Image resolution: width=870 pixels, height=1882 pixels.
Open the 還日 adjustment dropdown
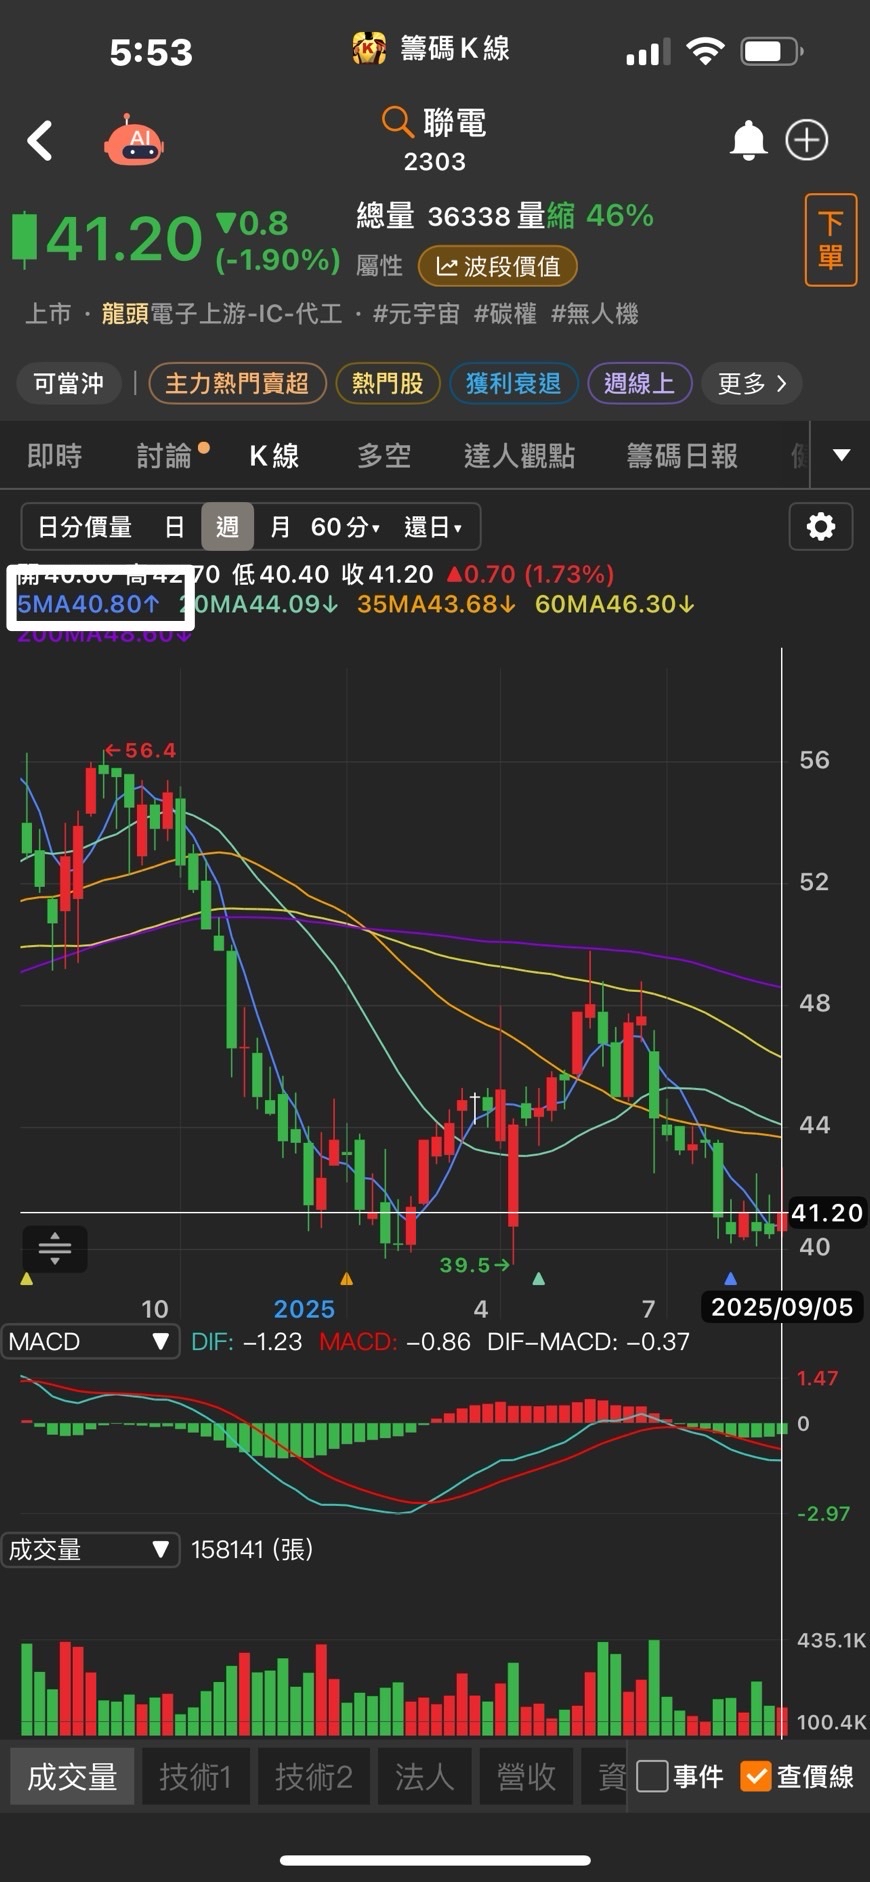click(432, 527)
